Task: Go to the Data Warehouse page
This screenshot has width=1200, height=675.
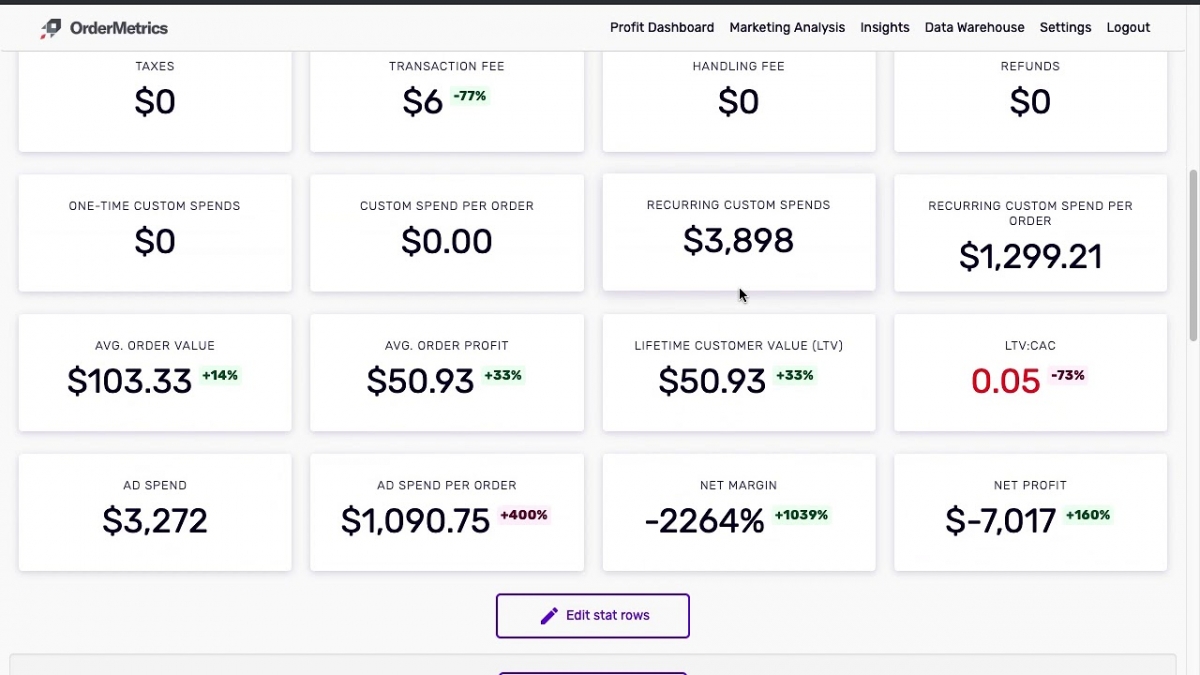Action: point(974,27)
